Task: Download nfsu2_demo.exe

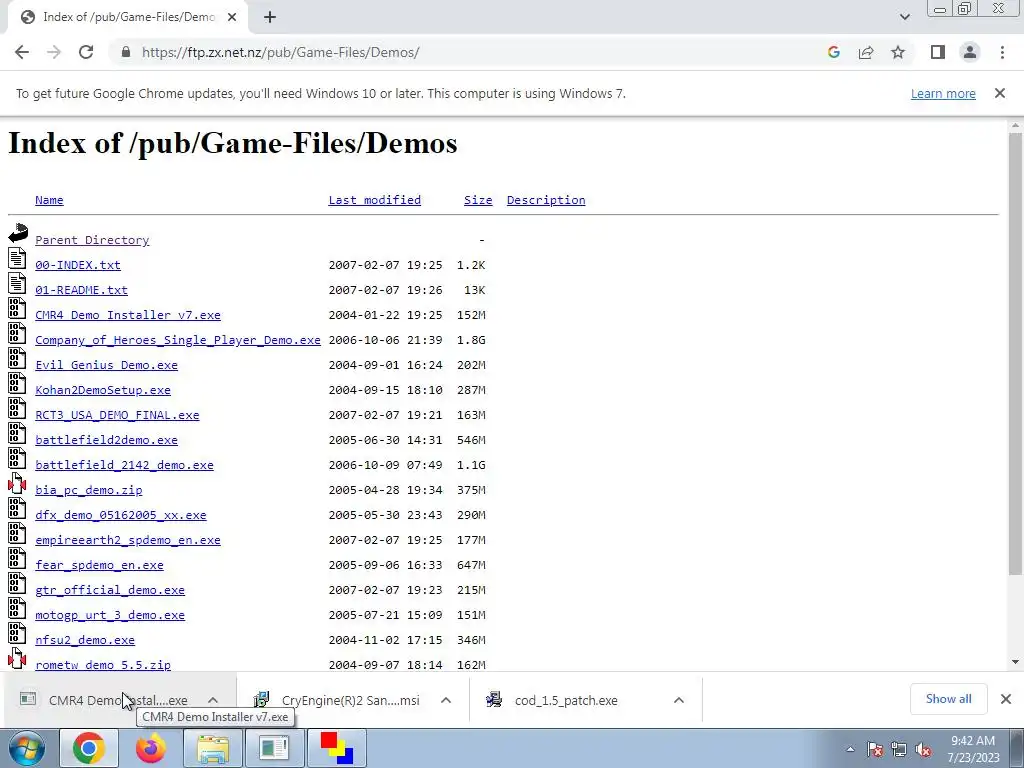Action: click(x=85, y=640)
